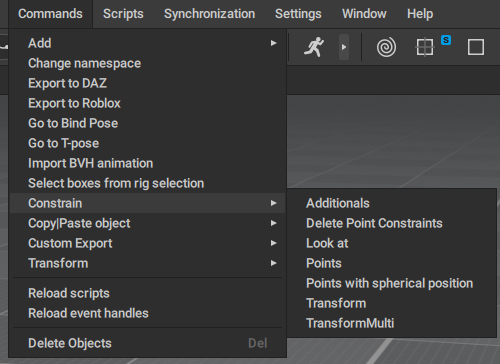The width and height of the screenshot is (500, 364).
Task: Expand the Copy|Paste object submenu
Action: 147,223
